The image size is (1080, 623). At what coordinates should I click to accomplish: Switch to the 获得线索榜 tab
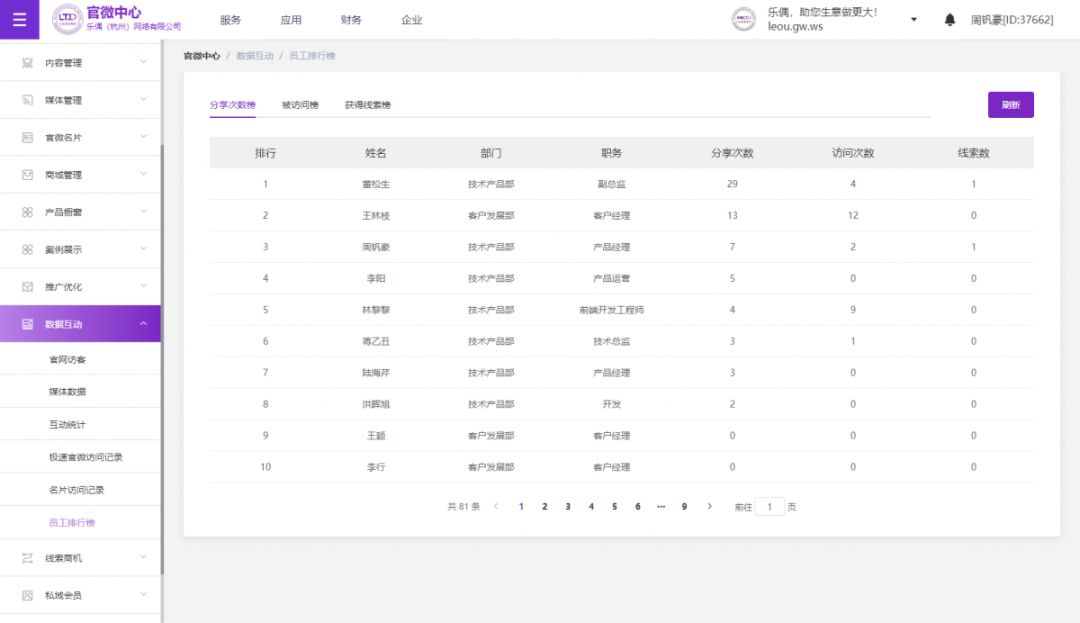point(367,105)
